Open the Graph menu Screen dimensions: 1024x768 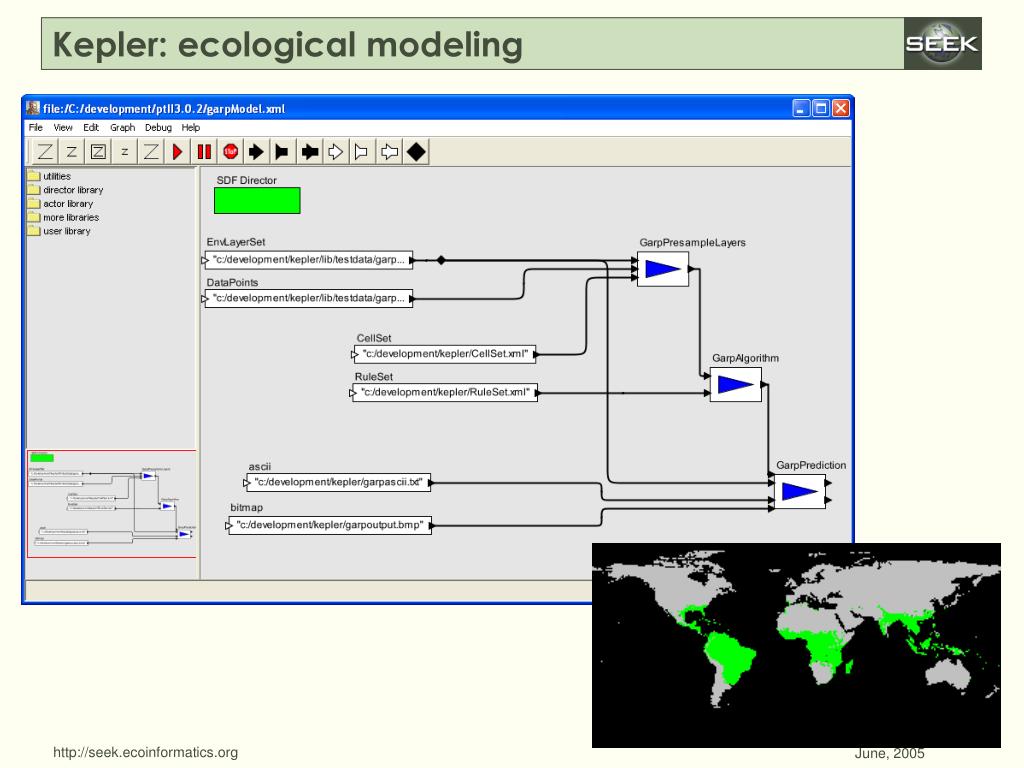click(x=122, y=127)
